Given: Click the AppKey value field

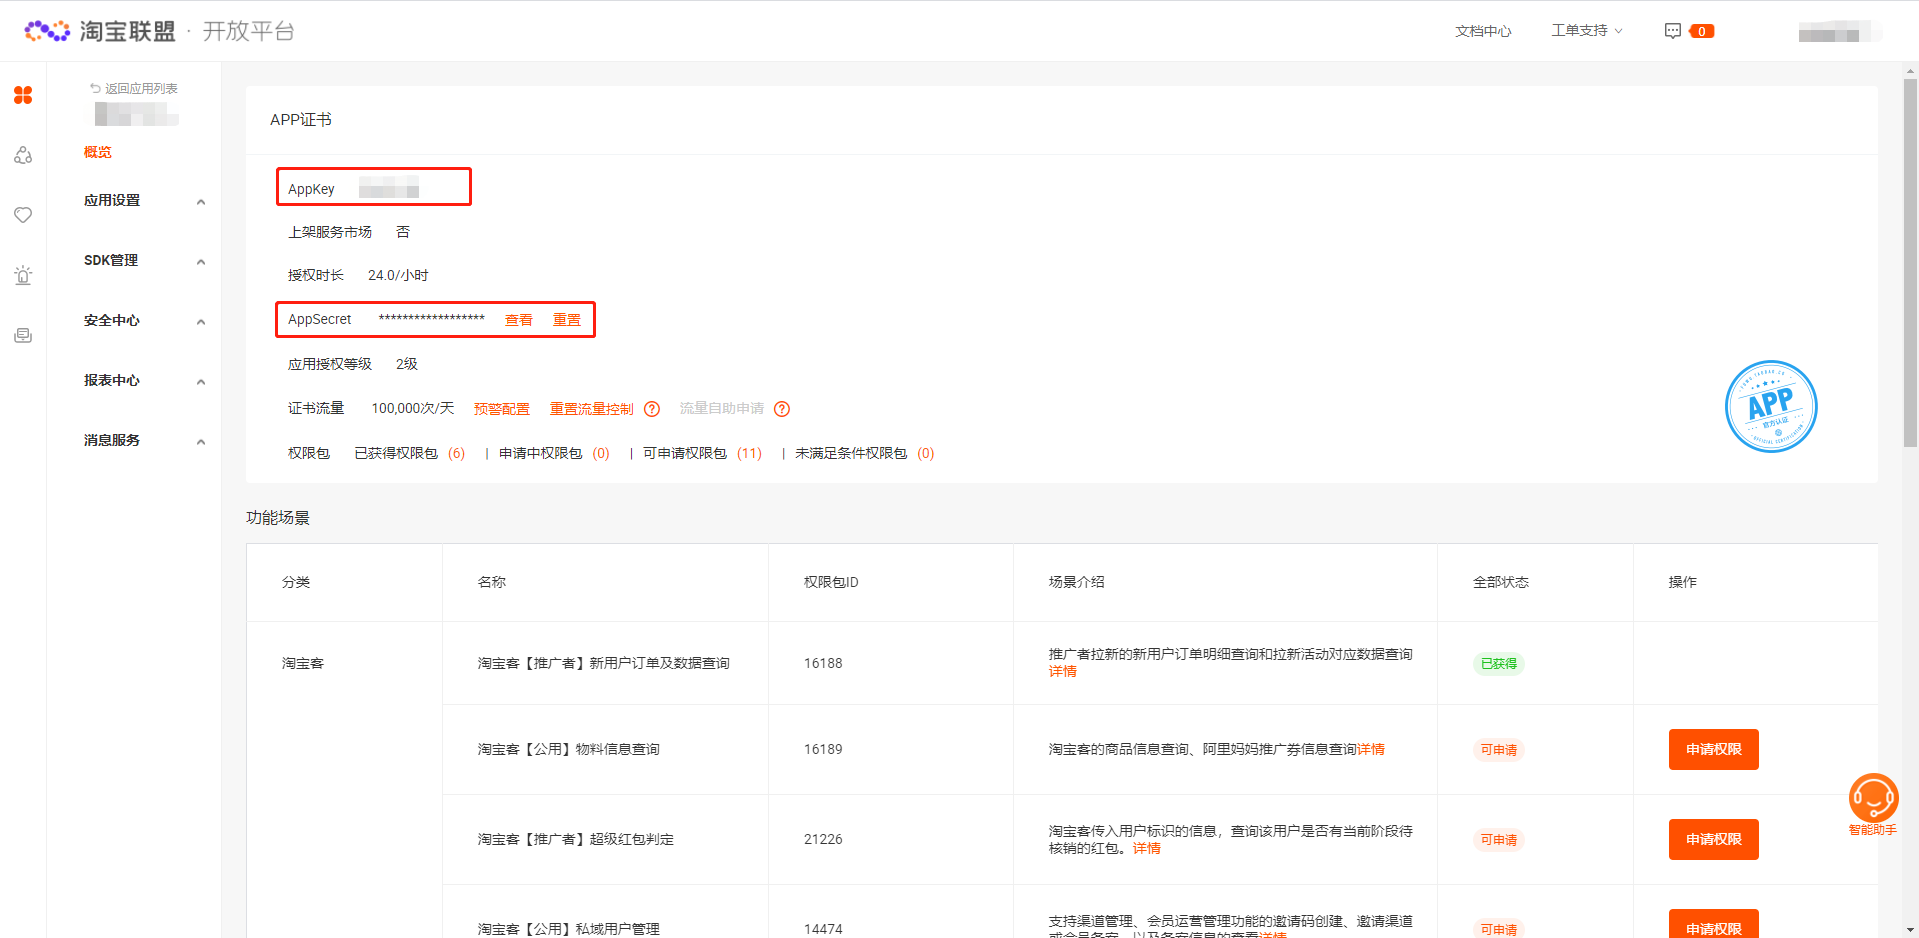Looking at the screenshot, I should pyautogui.click(x=389, y=188).
